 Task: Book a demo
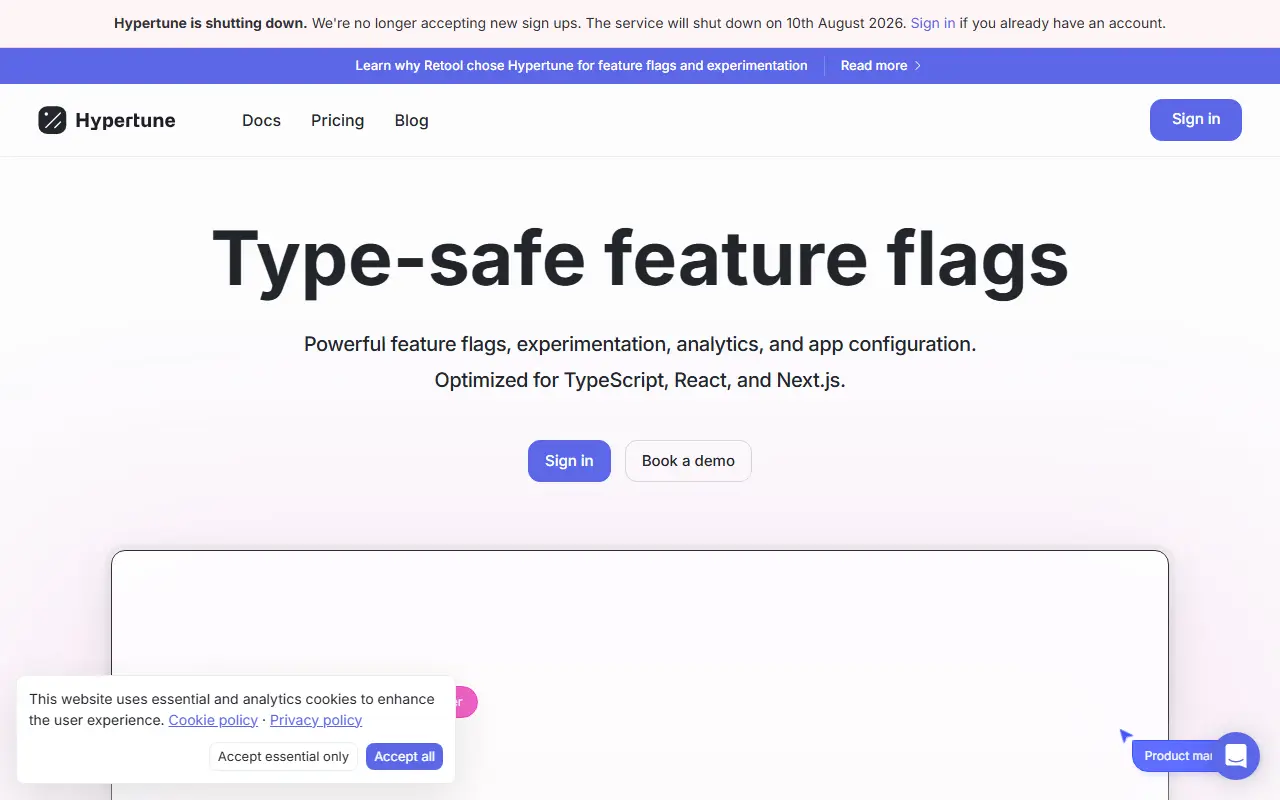click(x=688, y=461)
